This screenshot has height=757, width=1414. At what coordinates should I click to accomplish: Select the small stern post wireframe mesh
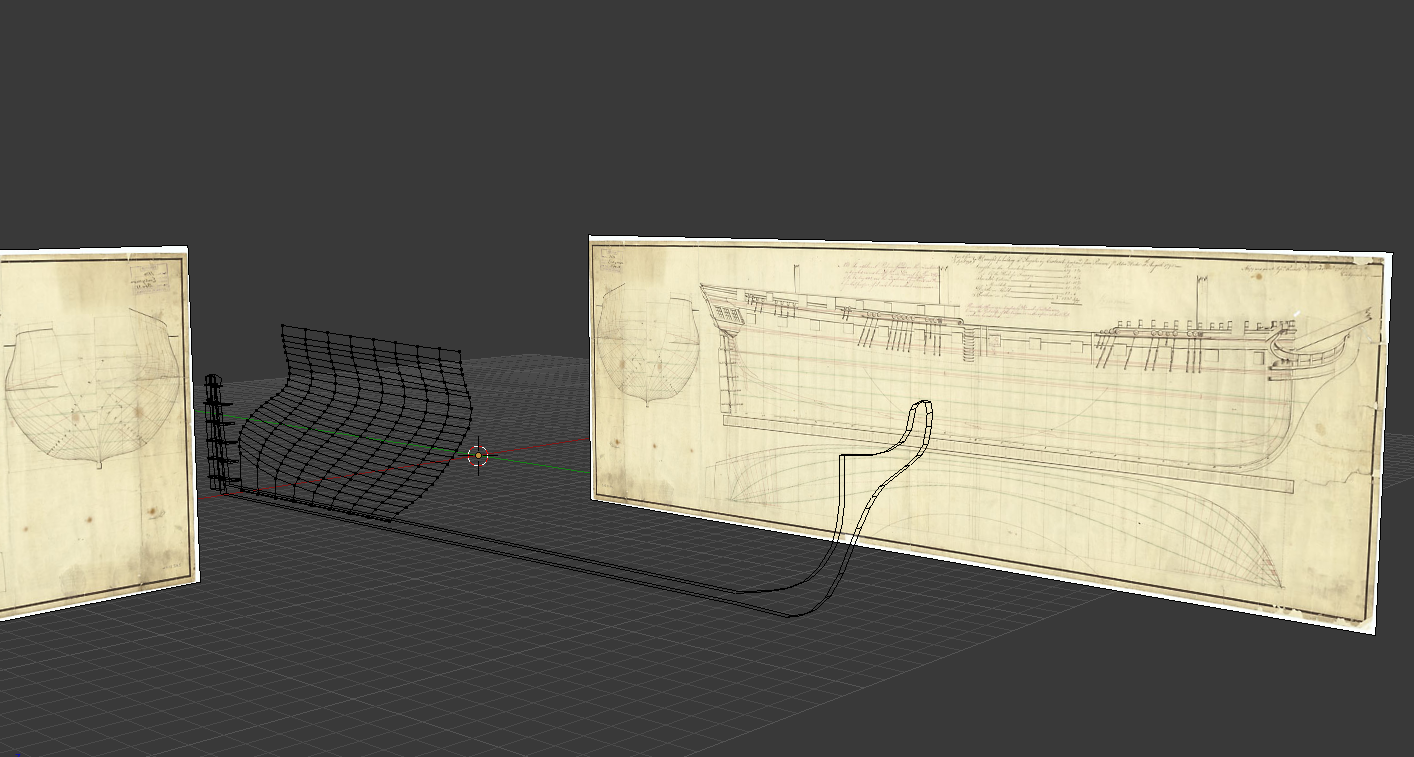216,432
